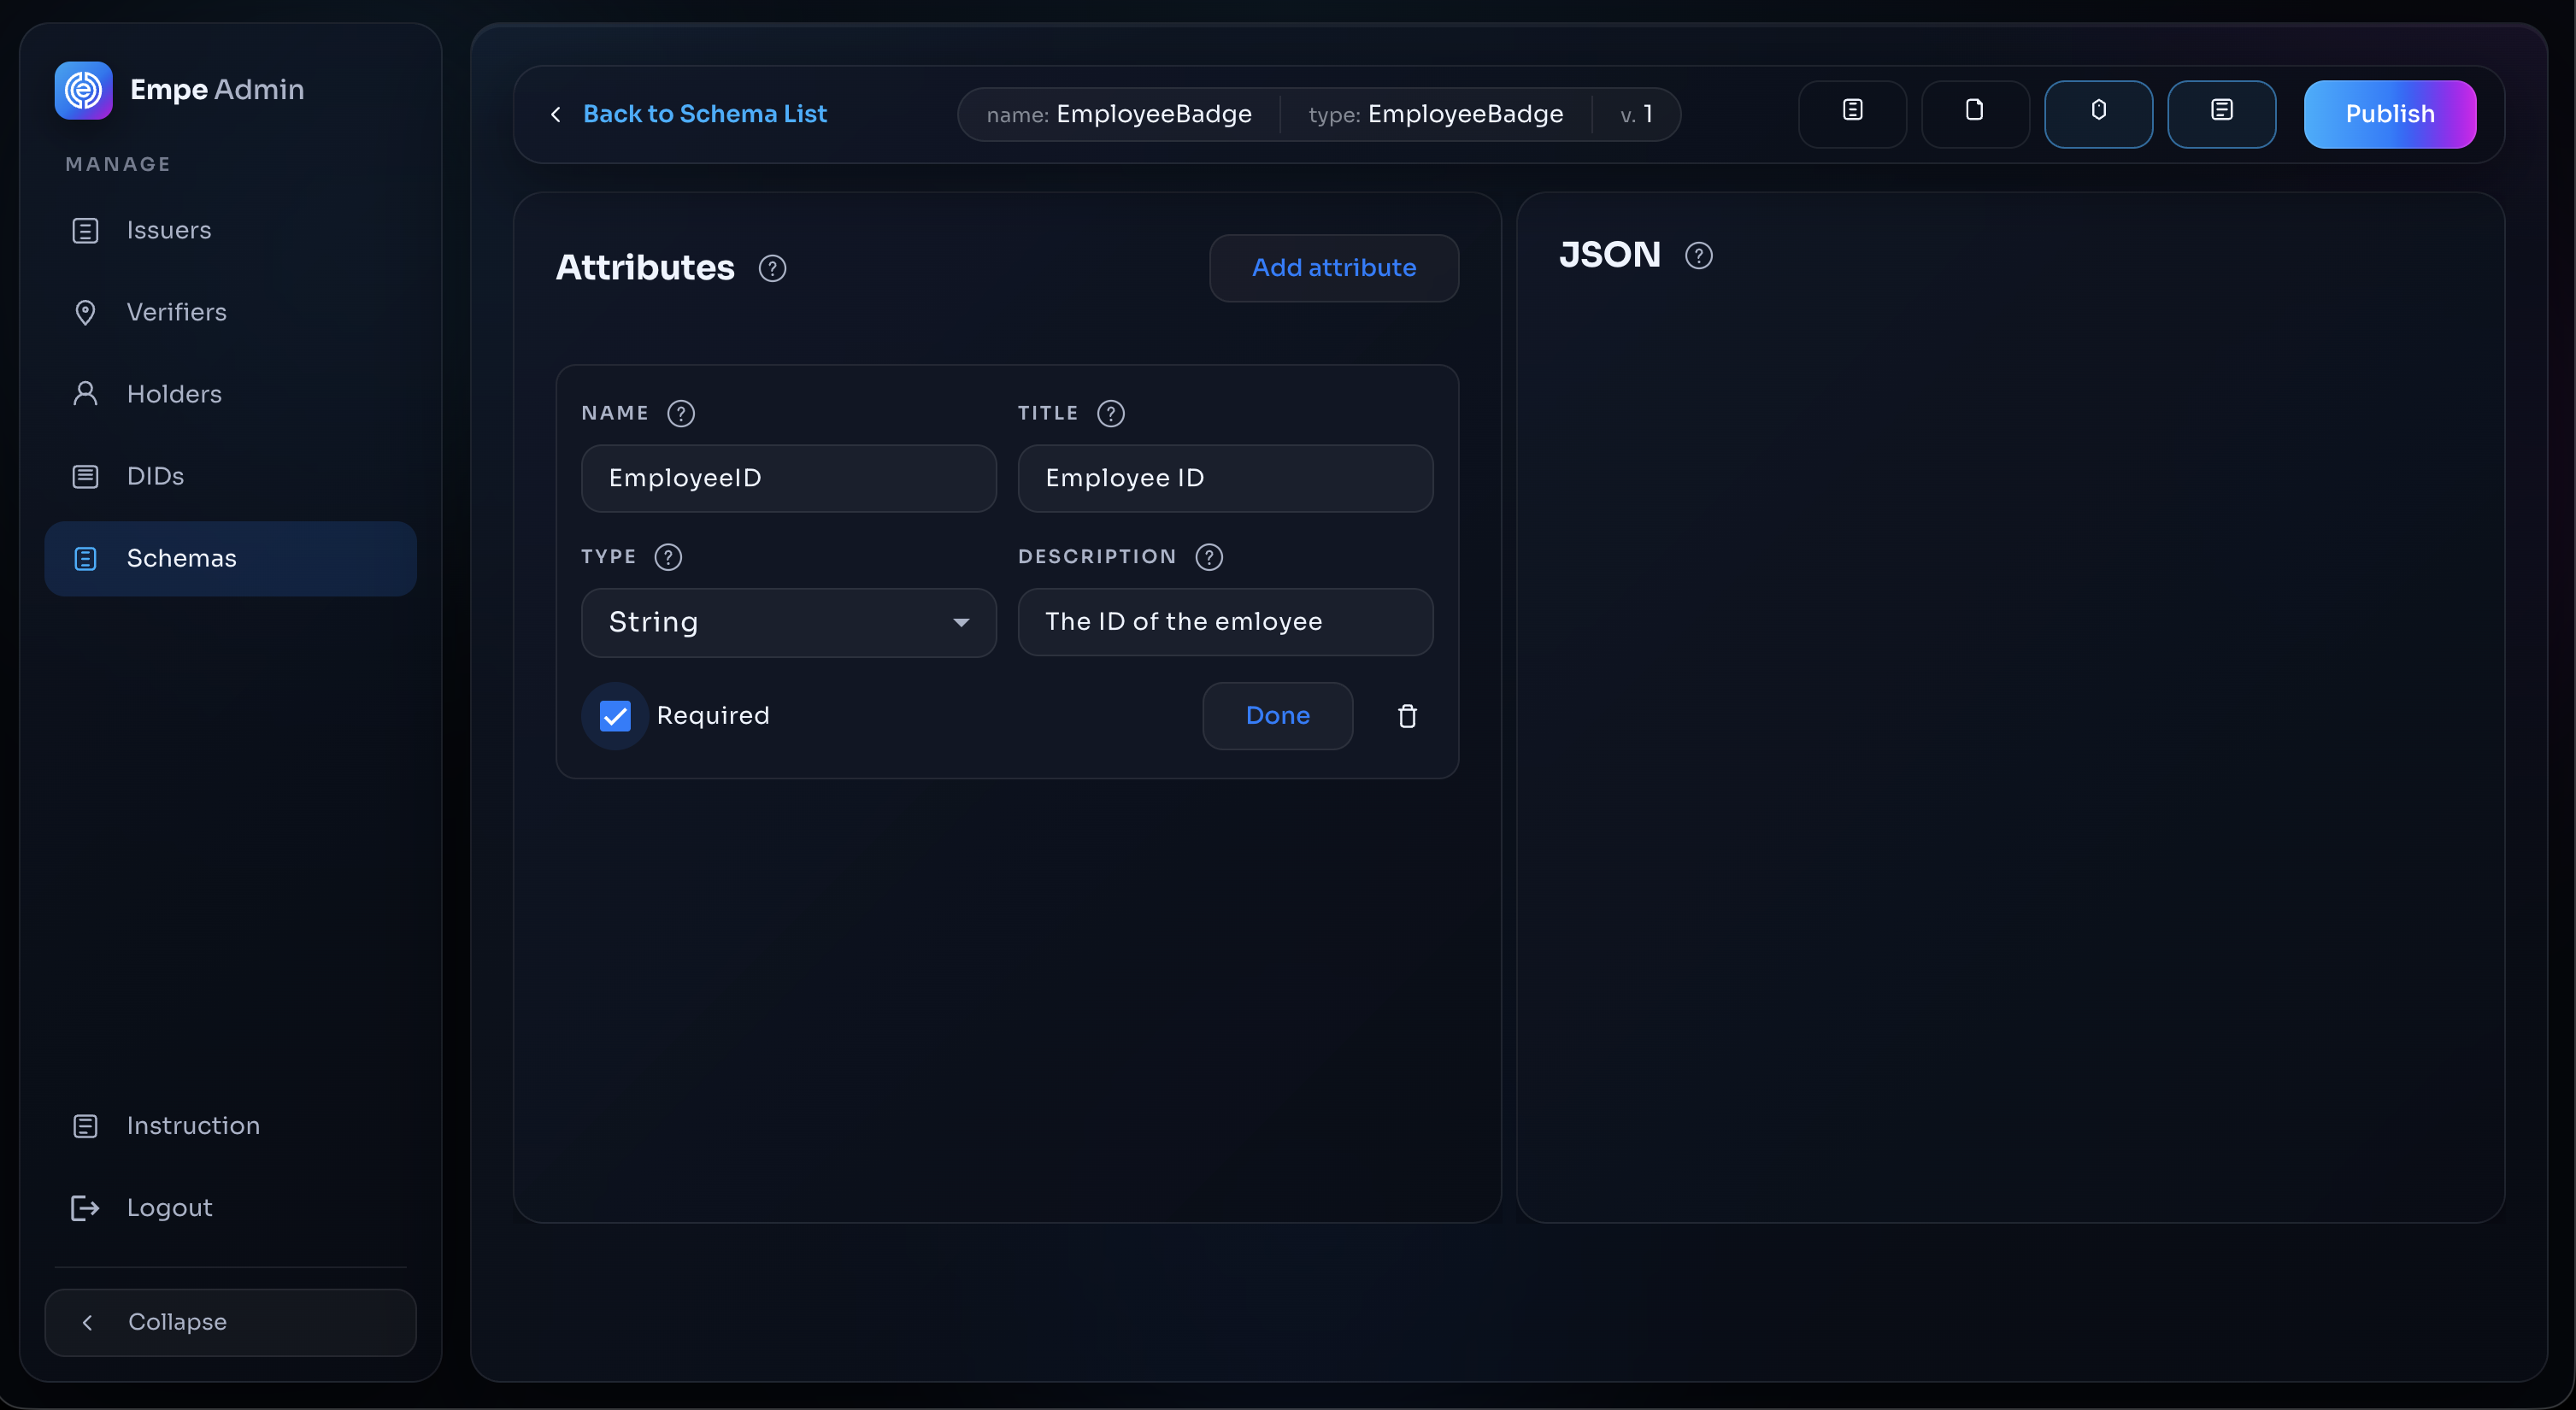Open the help tooltip next to Attributes heading

[x=772, y=268]
